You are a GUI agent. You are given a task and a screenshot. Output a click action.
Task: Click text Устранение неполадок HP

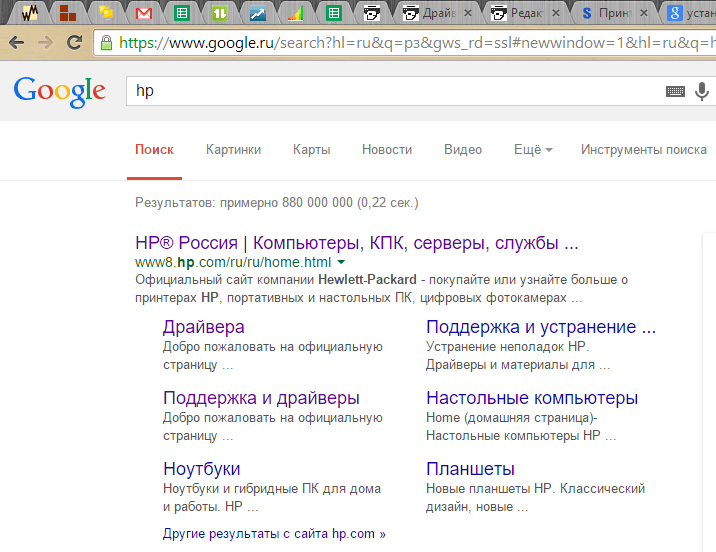(507, 347)
